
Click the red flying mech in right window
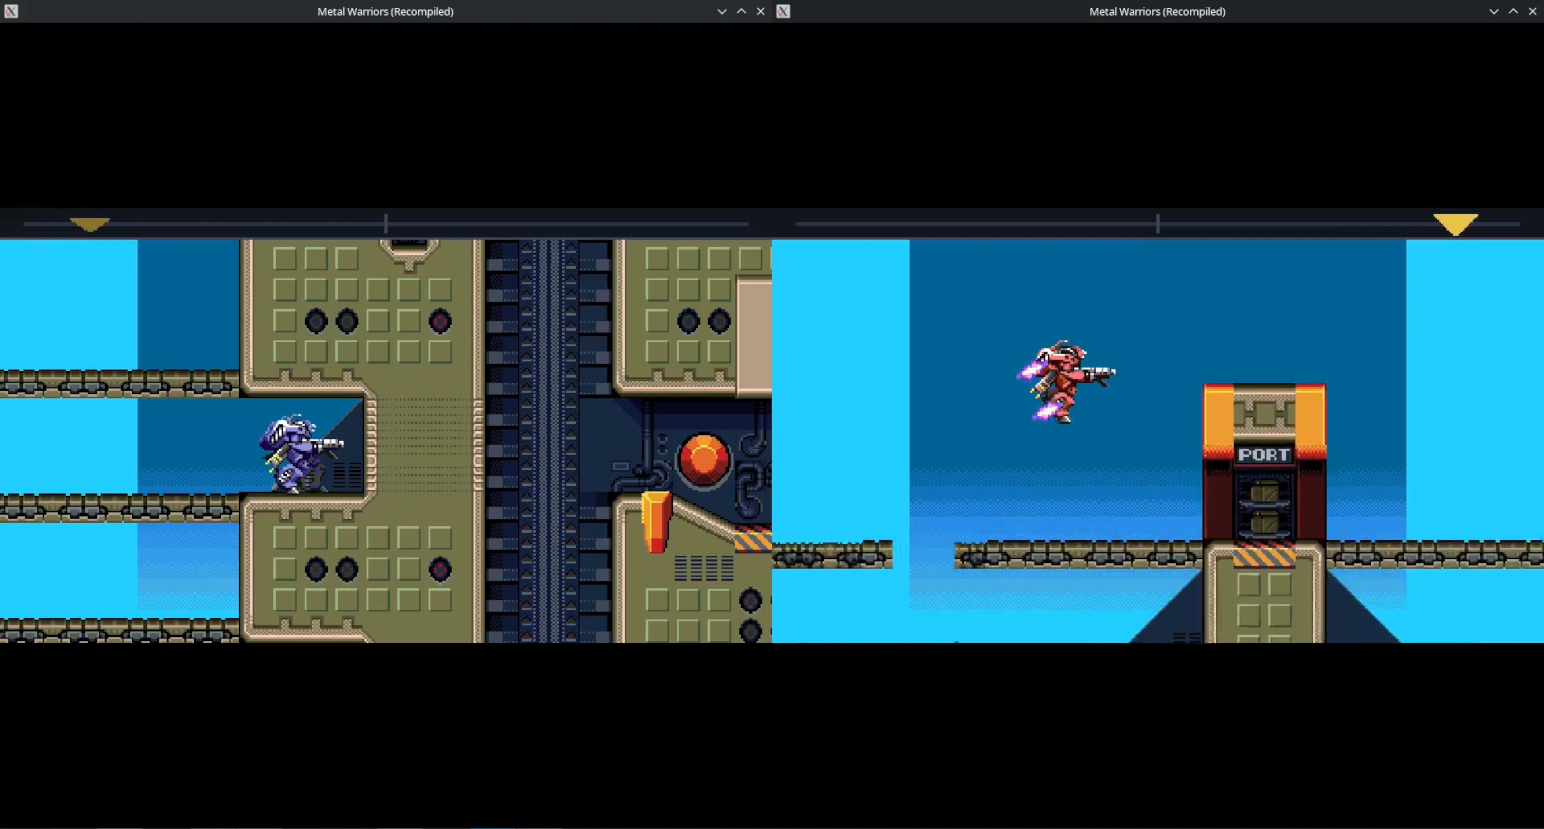pyautogui.click(x=1066, y=381)
